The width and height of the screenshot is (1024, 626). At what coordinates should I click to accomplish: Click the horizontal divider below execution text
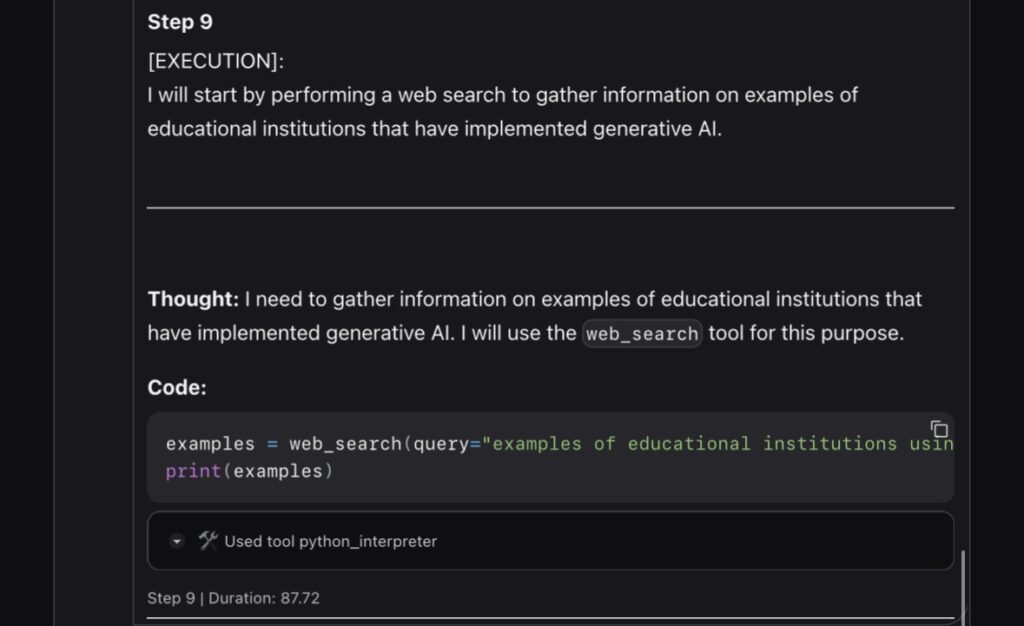[550, 208]
